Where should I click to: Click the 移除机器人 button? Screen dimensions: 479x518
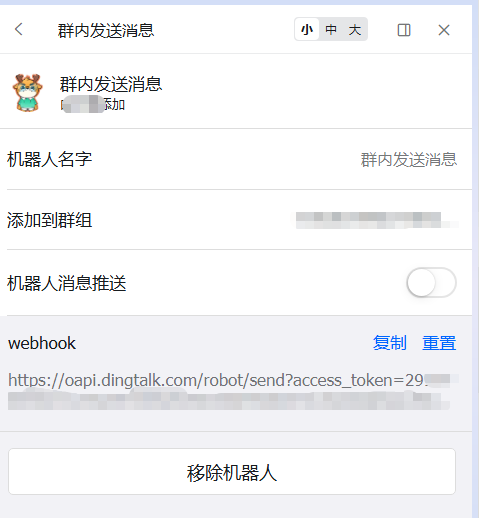pyautogui.click(x=232, y=472)
